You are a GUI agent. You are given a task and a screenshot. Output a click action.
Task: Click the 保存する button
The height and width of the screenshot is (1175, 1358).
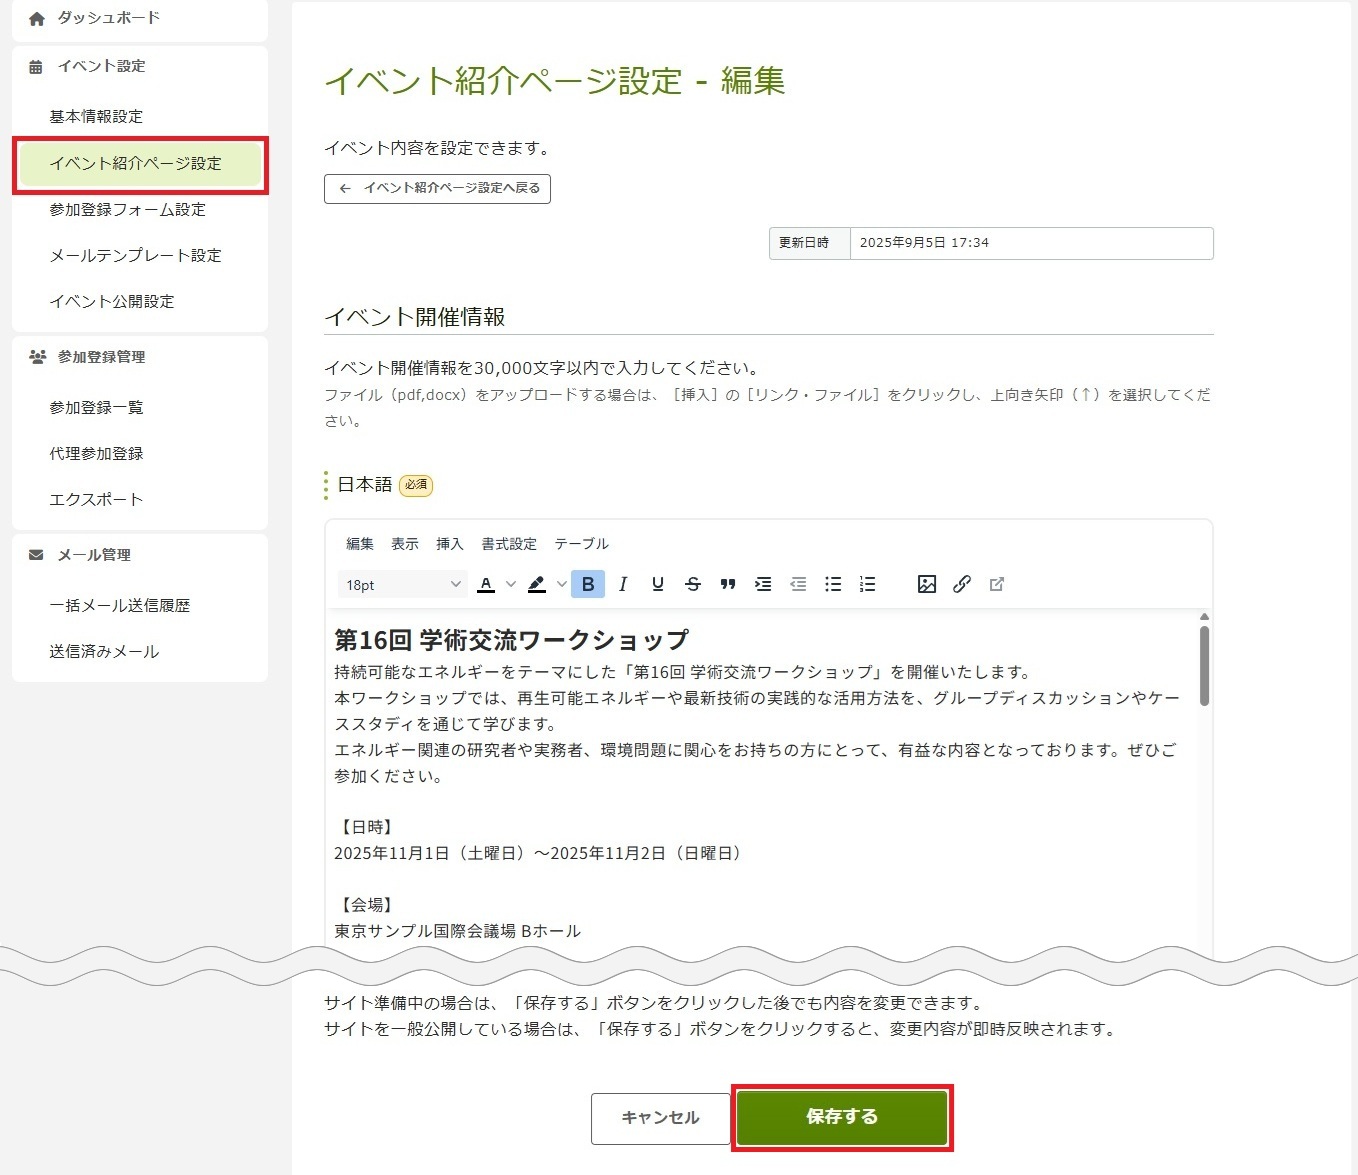click(x=842, y=1117)
